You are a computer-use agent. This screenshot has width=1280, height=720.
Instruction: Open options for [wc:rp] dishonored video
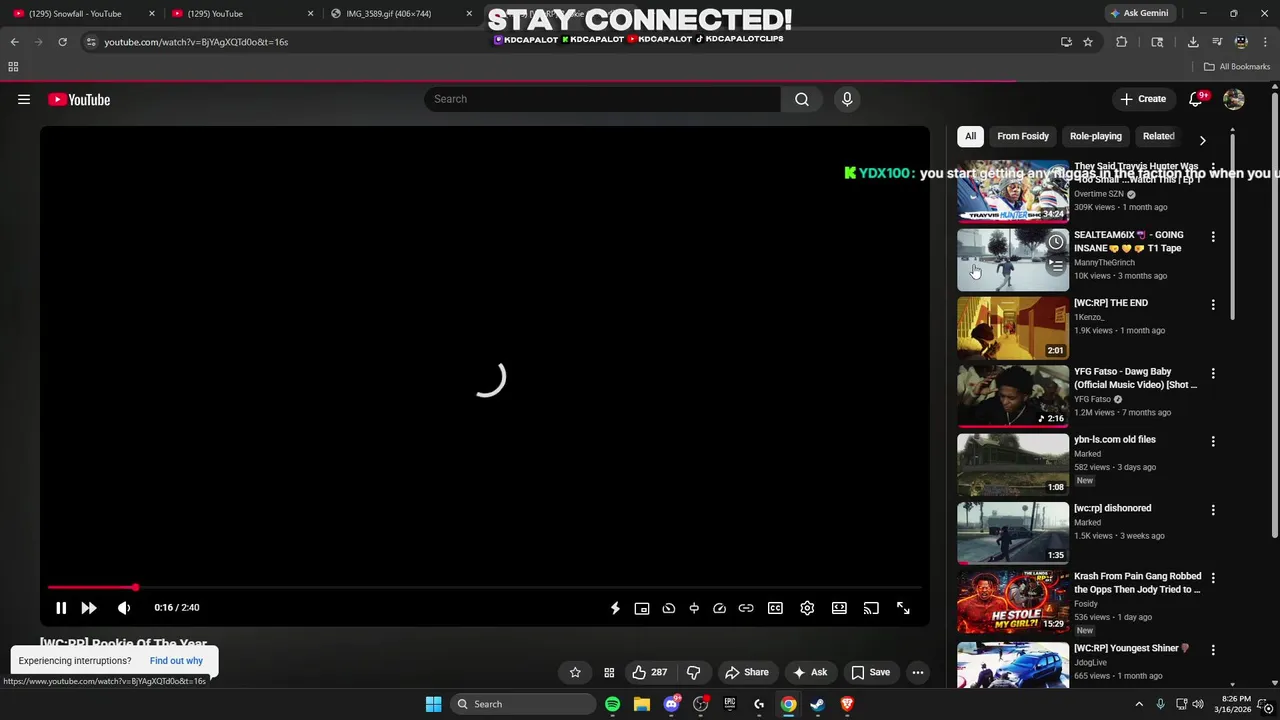point(1213,510)
